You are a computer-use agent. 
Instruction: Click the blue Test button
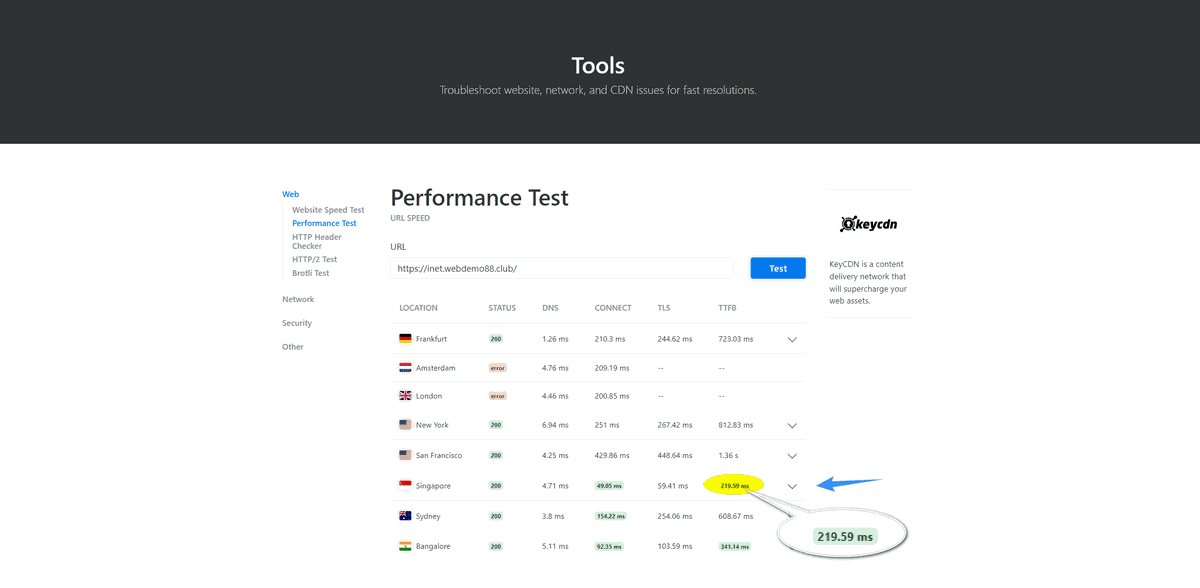(x=778, y=268)
